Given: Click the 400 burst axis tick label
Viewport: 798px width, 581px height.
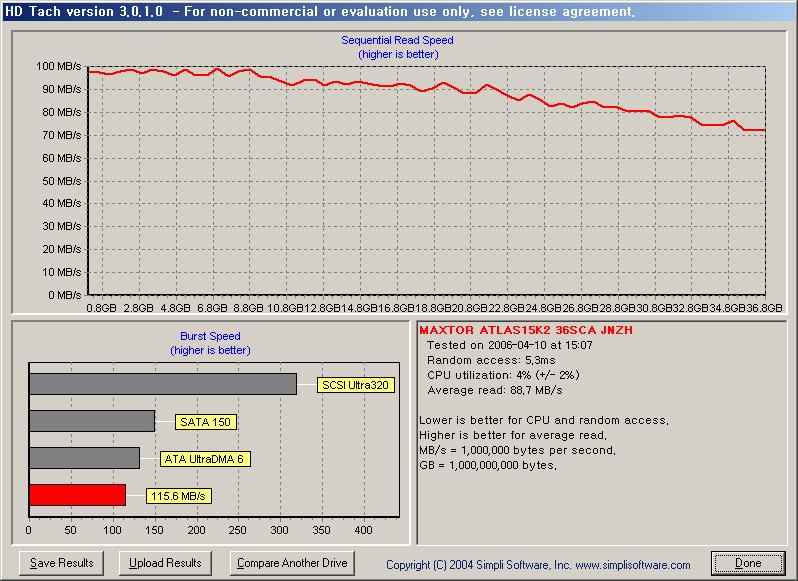Looking at the screenshot, I should 363,530.
